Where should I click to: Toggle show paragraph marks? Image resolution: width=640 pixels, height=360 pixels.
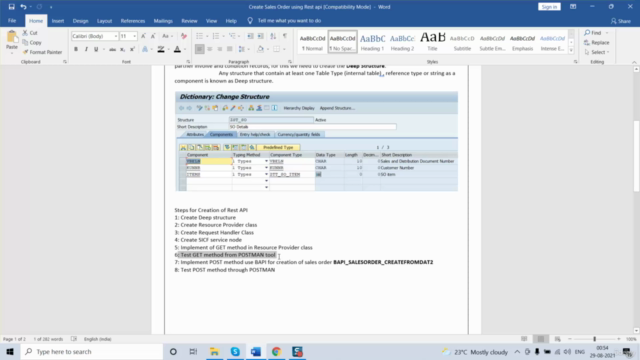tap(285, 36)
